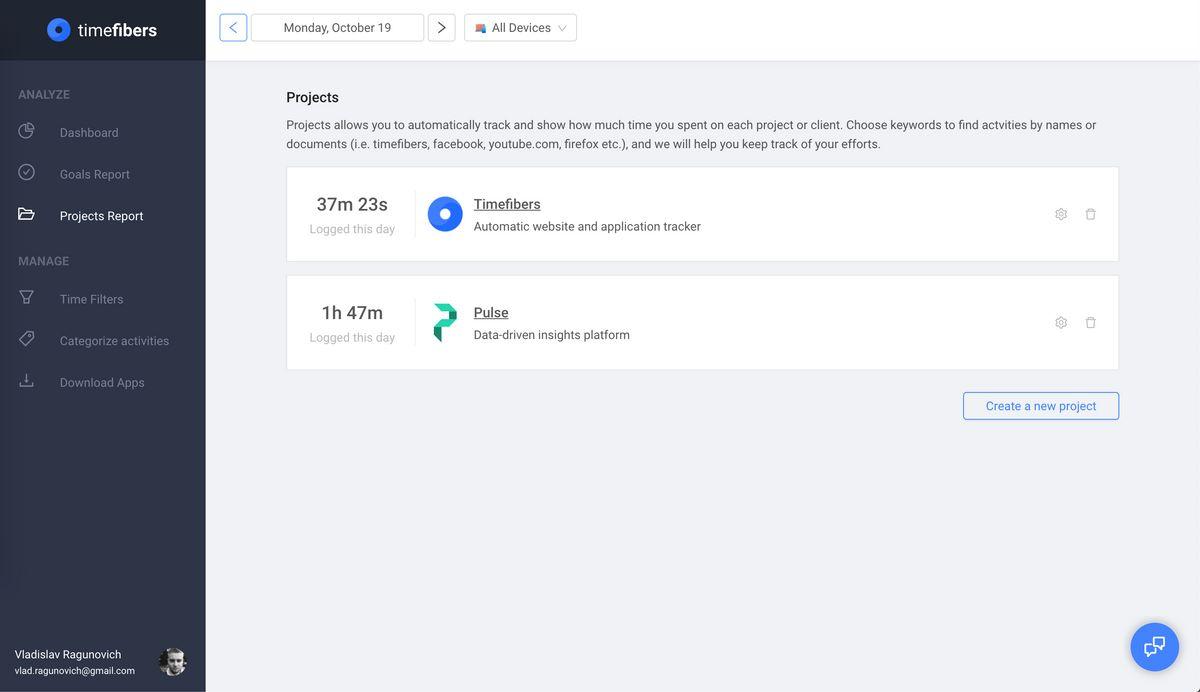Click the user name Vladislav Ragunovich
Viewport: 1200px width, 692px height.
[x=68, y=655]
